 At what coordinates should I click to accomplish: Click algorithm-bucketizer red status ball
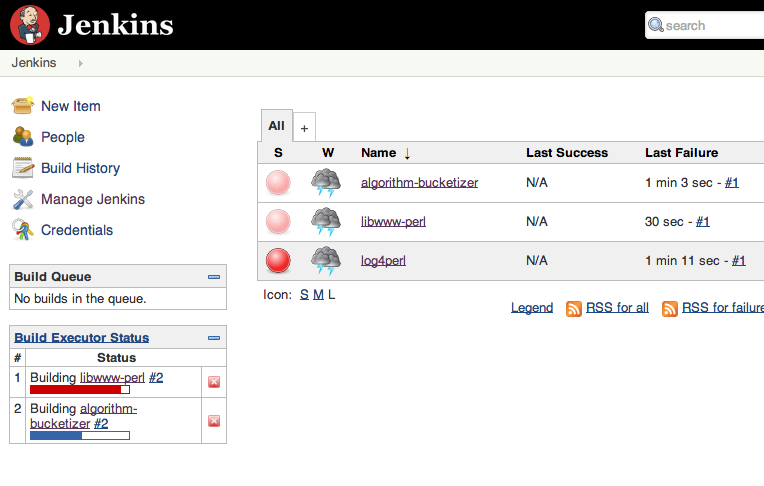click(278, 183)
